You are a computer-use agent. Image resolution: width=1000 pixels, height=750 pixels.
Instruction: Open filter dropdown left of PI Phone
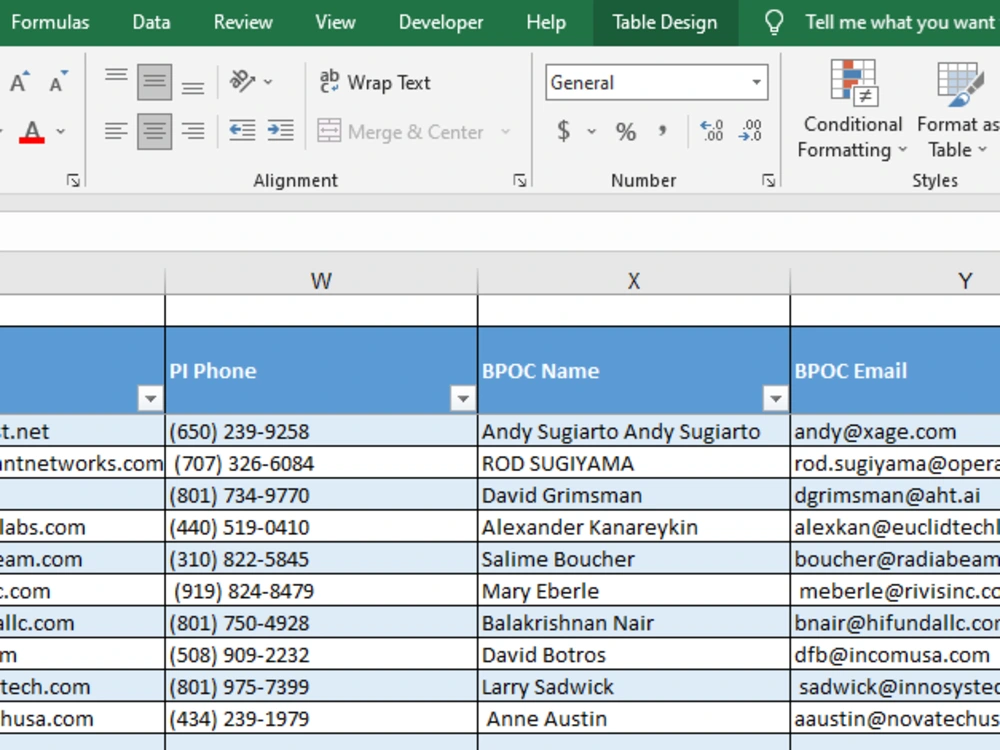(151, 399)
